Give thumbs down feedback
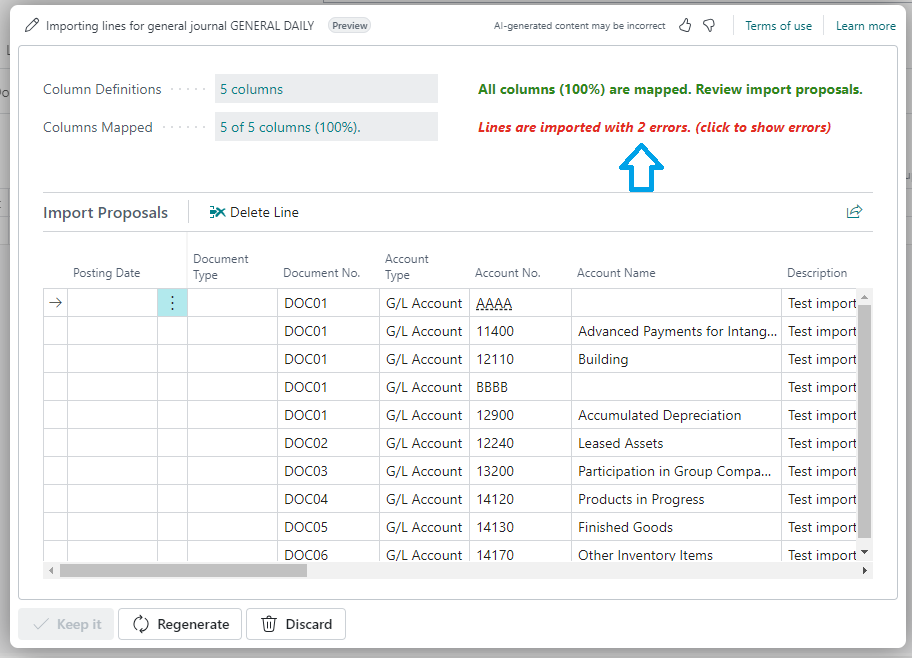 (x=709, y=26)
